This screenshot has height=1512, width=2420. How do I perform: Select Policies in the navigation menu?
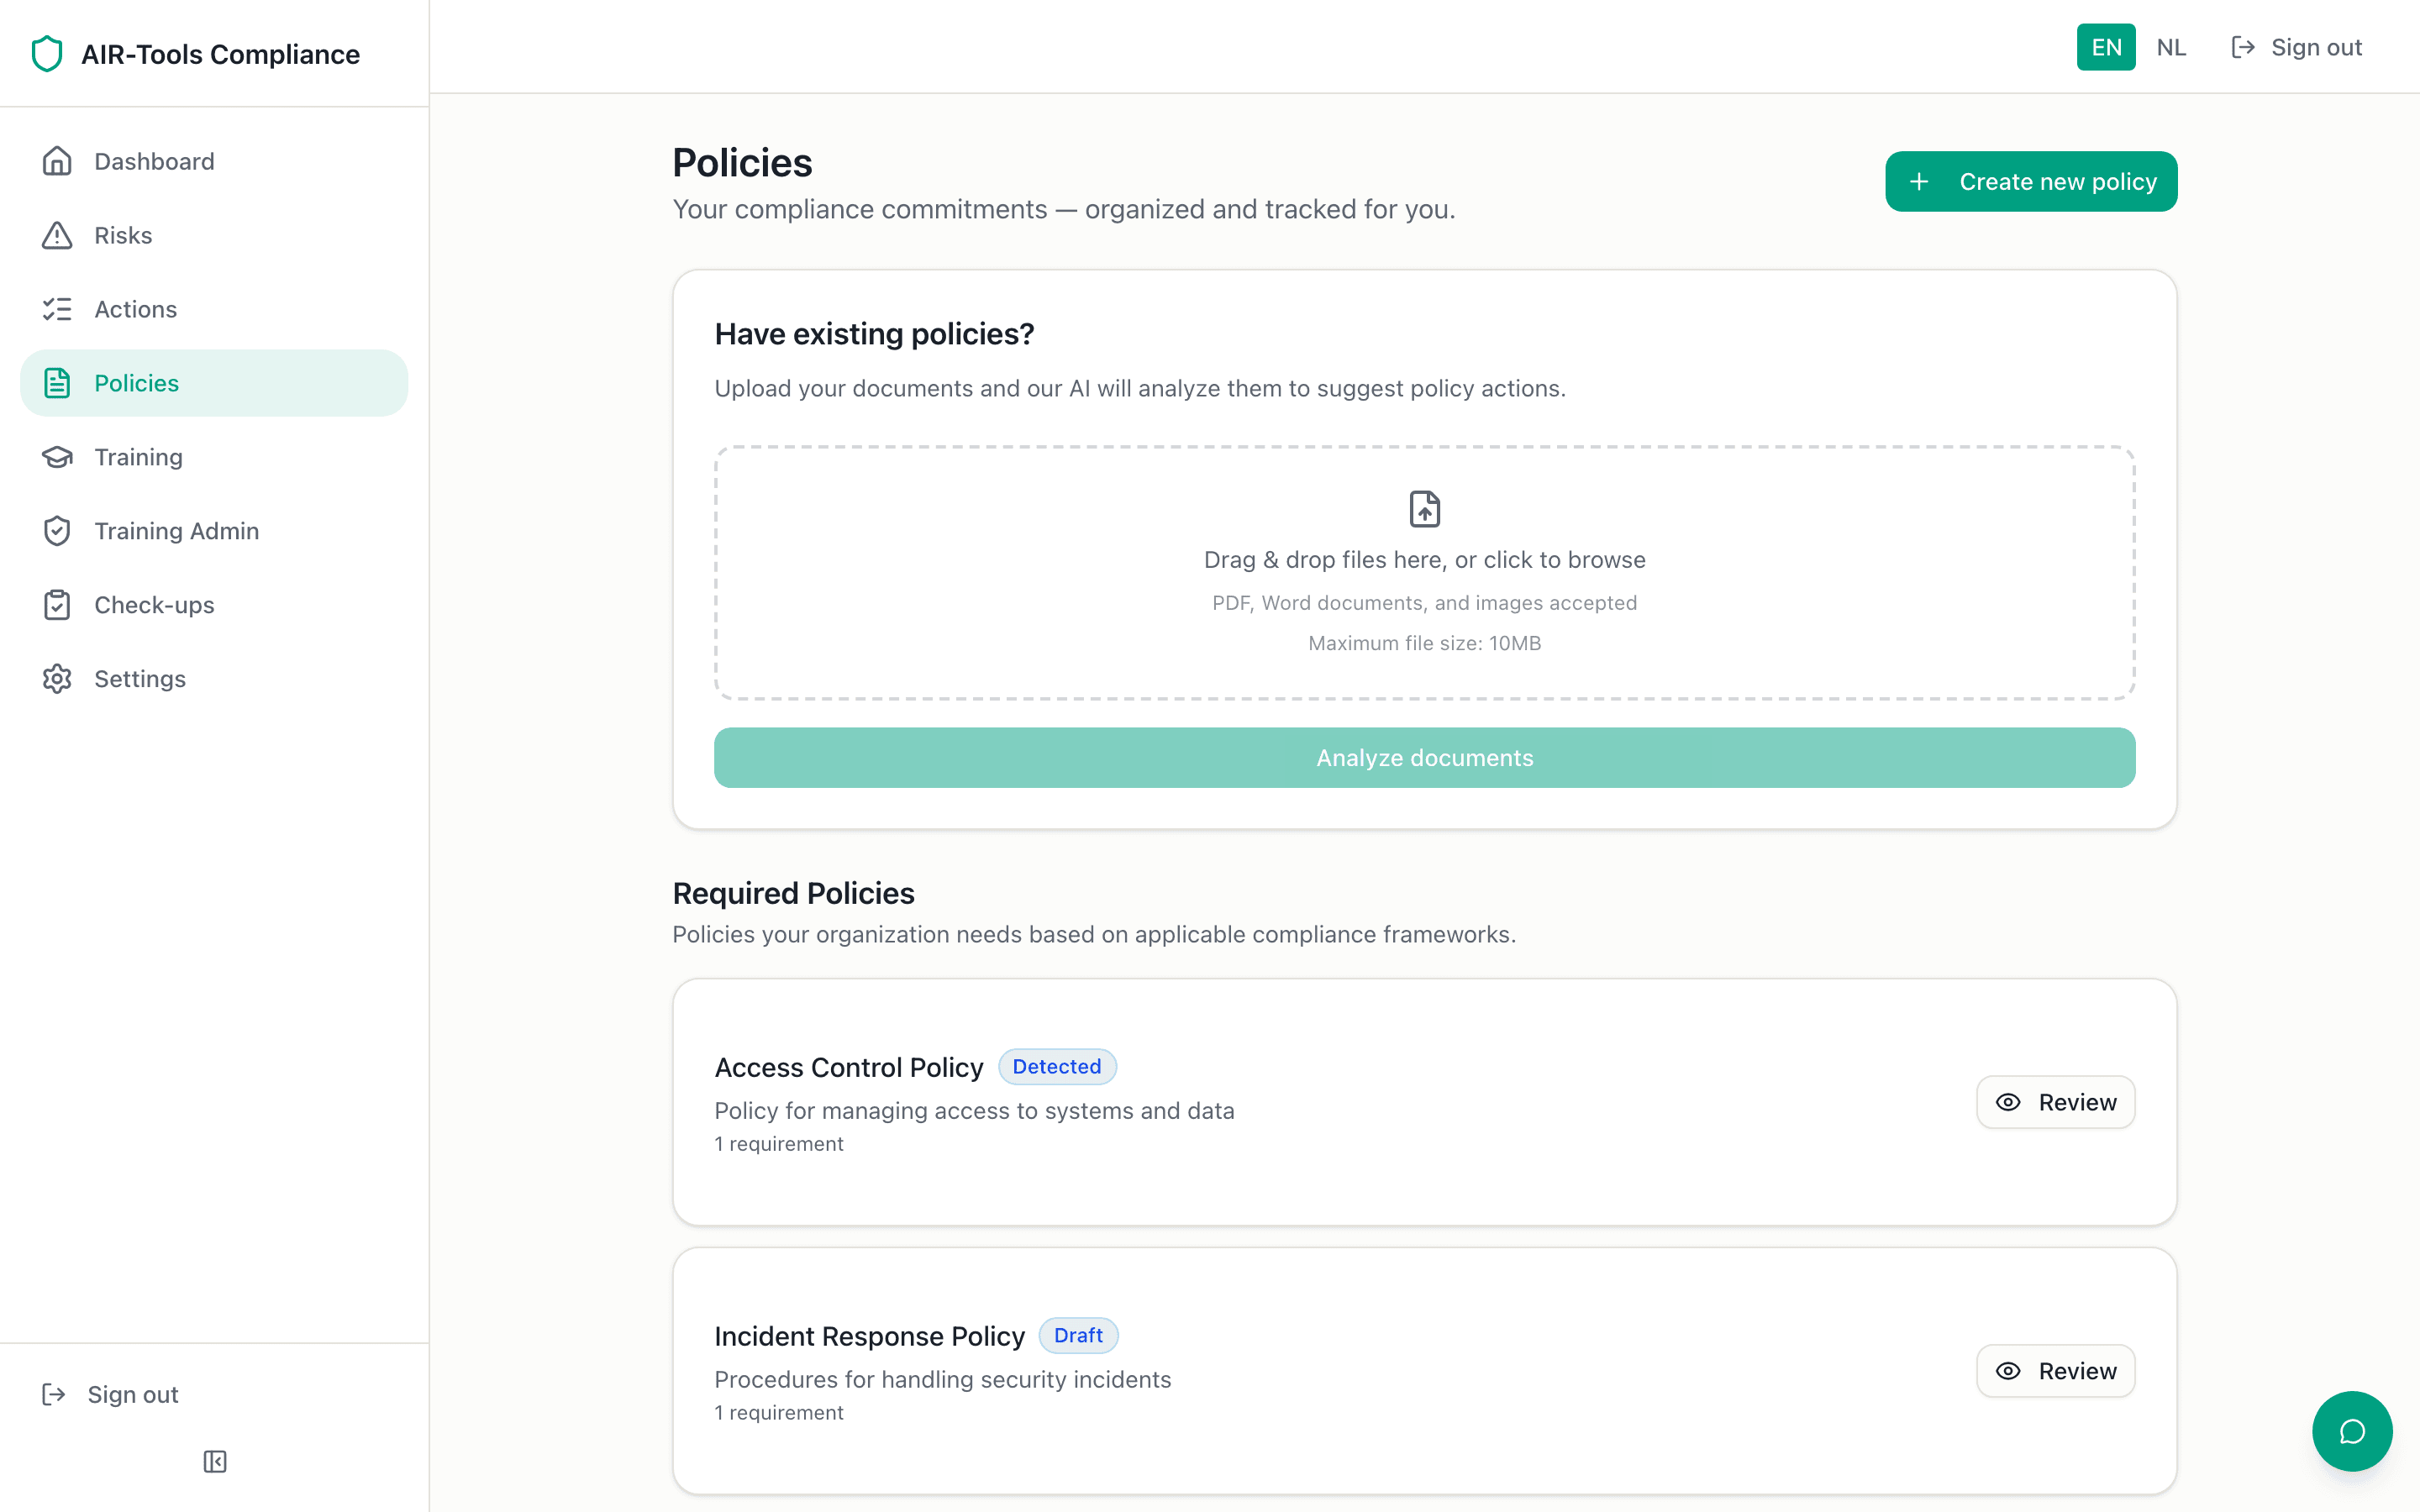coord(137,383)
